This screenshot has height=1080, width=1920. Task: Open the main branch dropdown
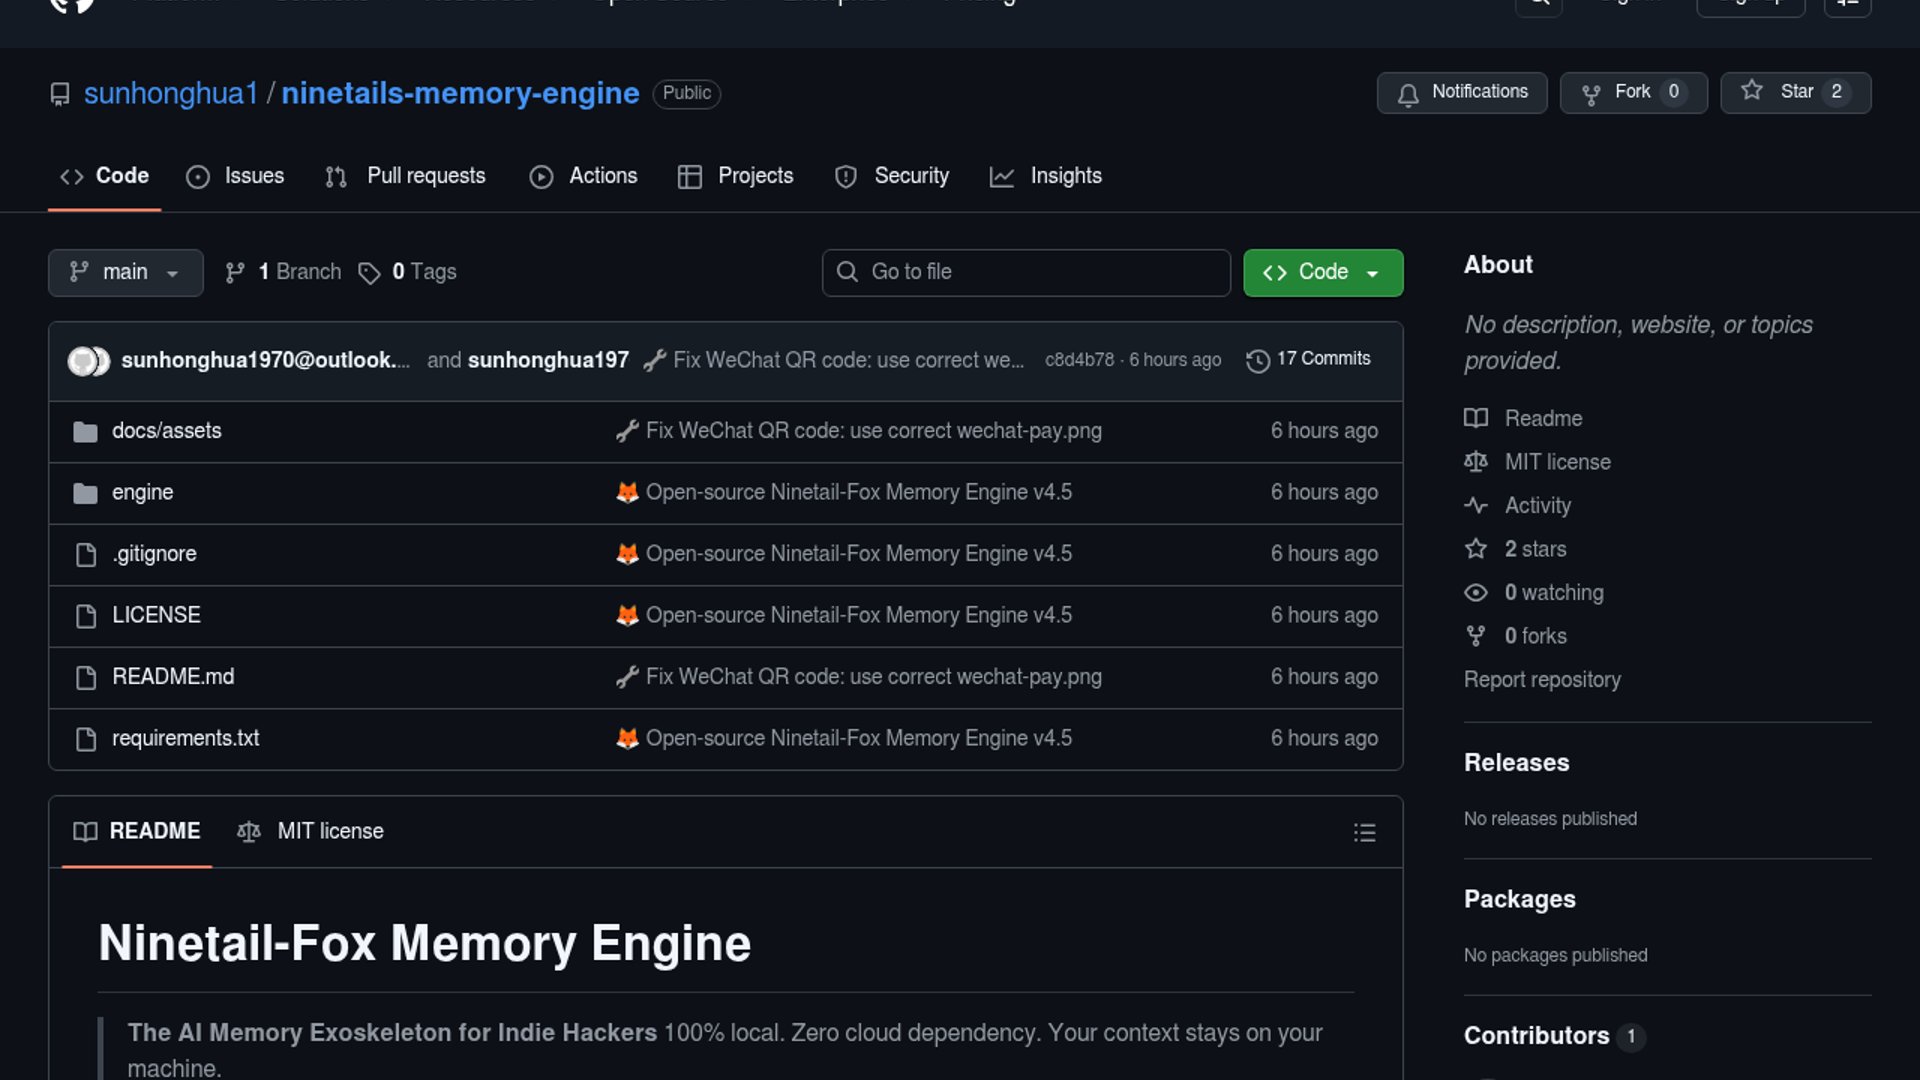(x=125, y=272)
